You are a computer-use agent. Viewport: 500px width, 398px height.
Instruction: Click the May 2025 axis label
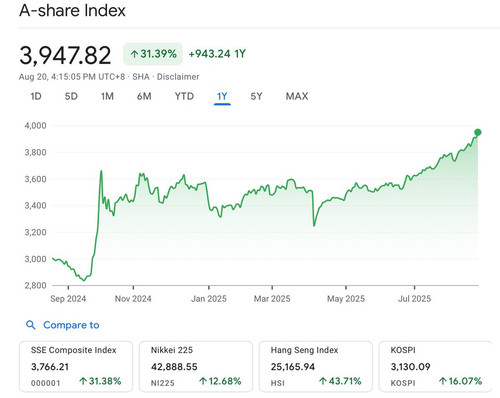click(x=346, y=298)
